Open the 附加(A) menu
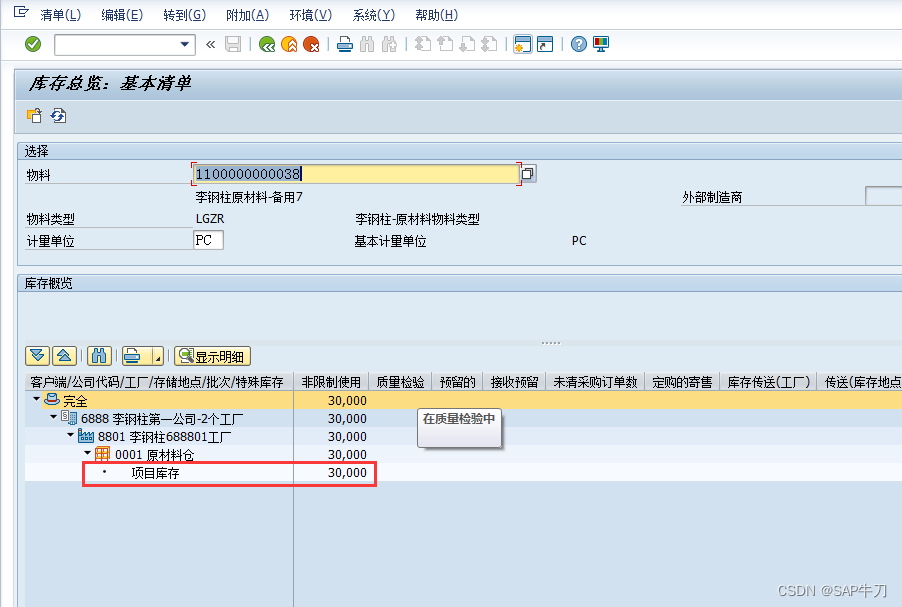 tap(247, 16)
